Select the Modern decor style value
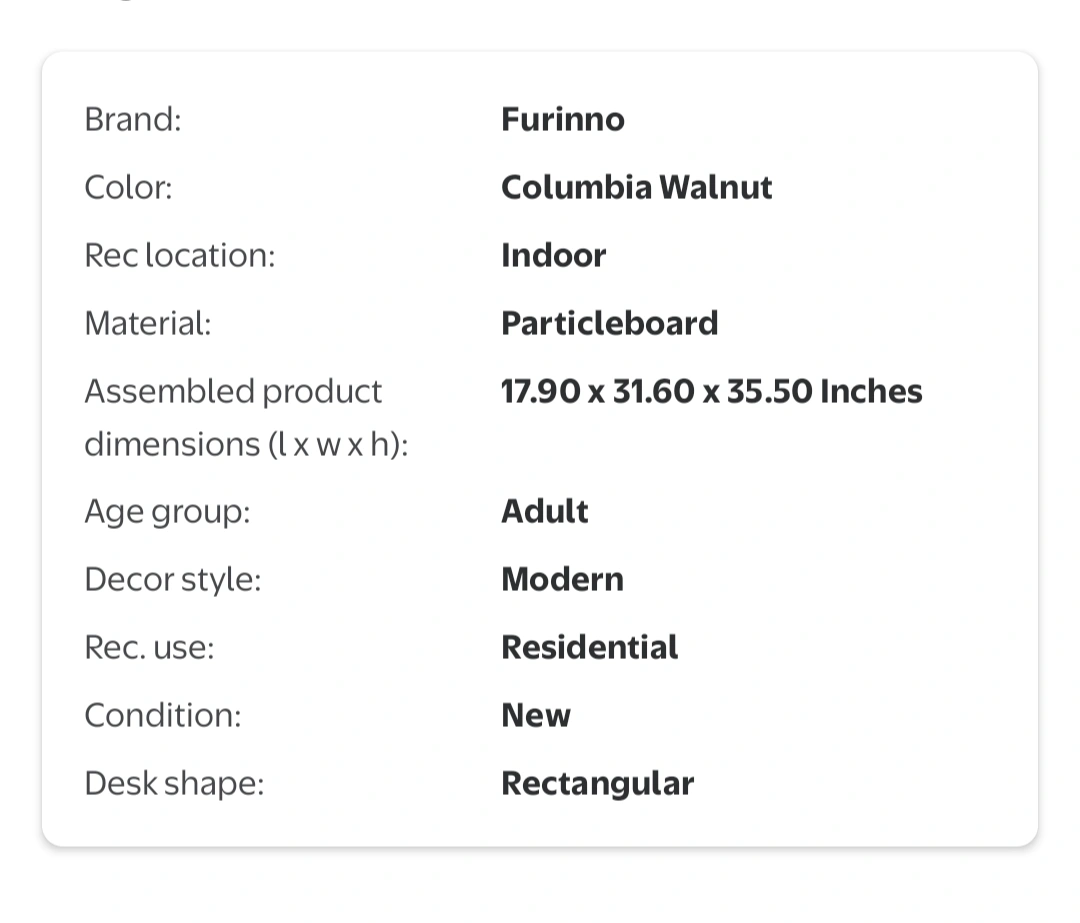Screen dimensions: 1080x923 563,579
